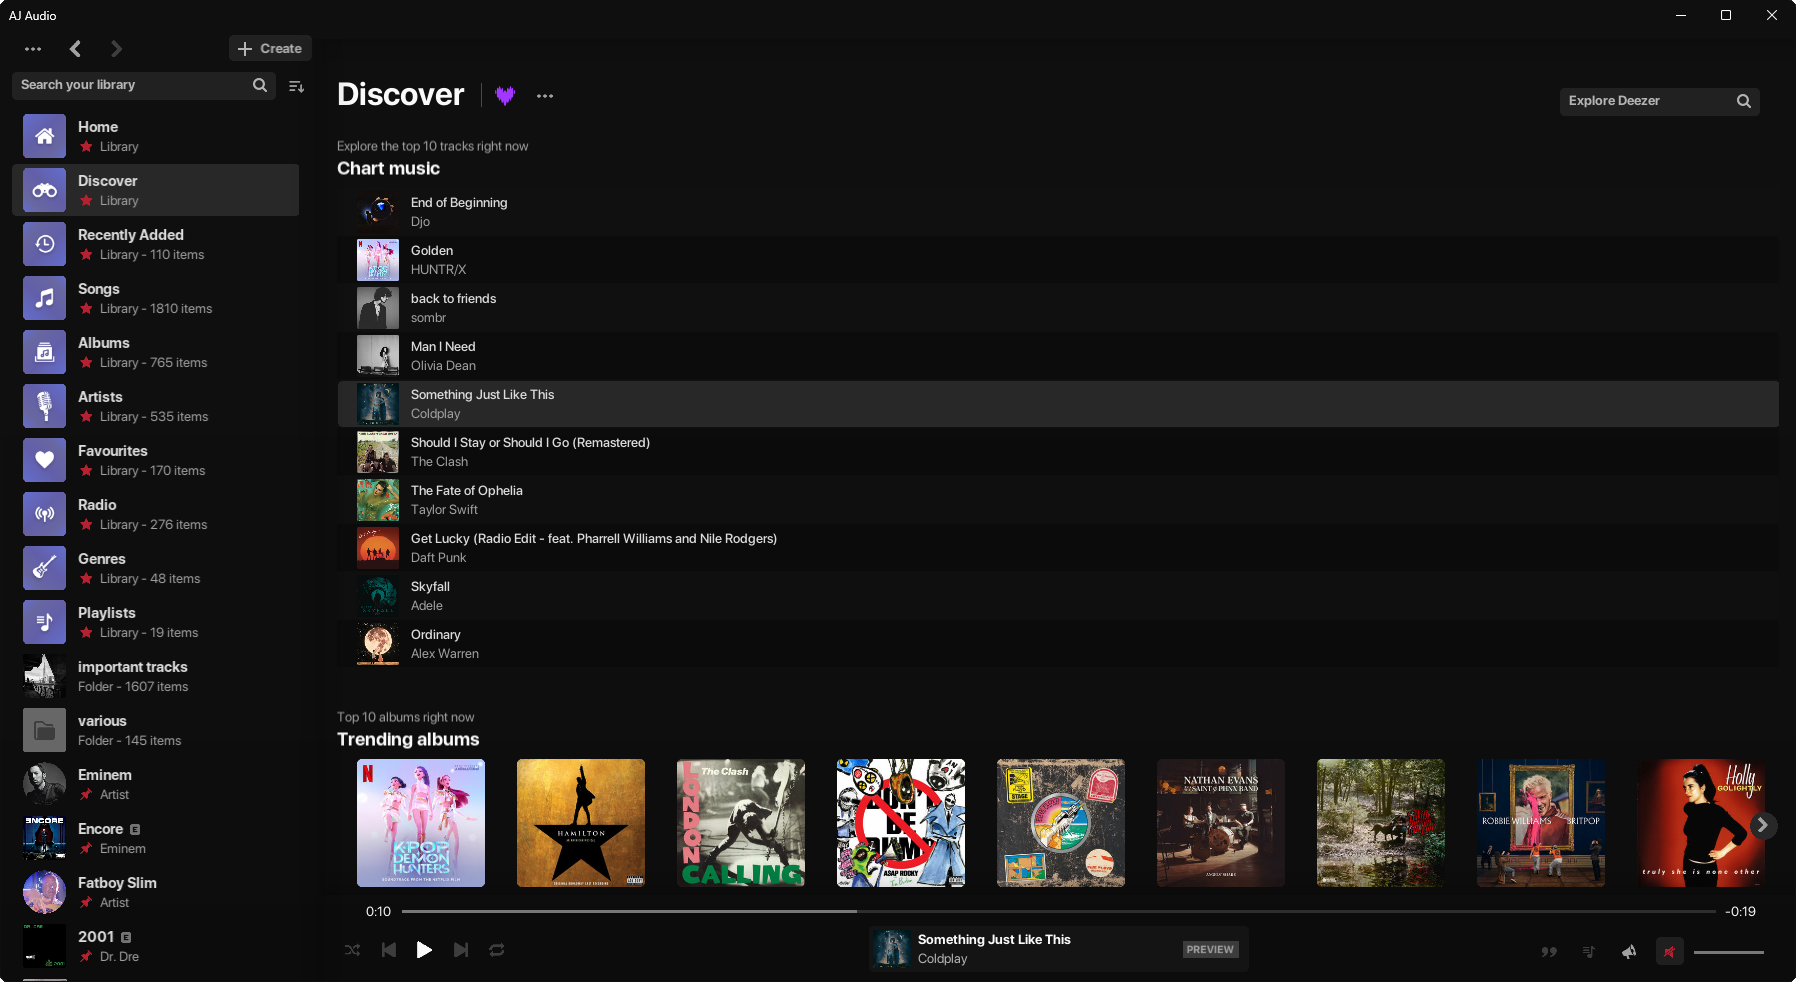
Task: Play back to friends by sombr
Action: [x=1058, y=308]
